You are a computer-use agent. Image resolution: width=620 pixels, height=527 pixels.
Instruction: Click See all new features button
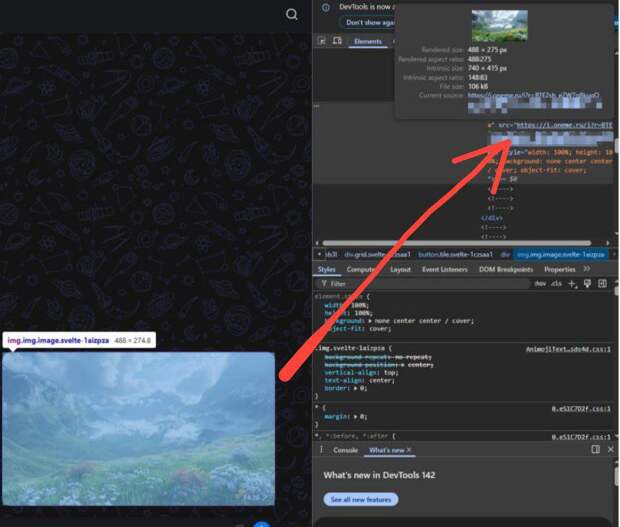click(x=360, y=499)
